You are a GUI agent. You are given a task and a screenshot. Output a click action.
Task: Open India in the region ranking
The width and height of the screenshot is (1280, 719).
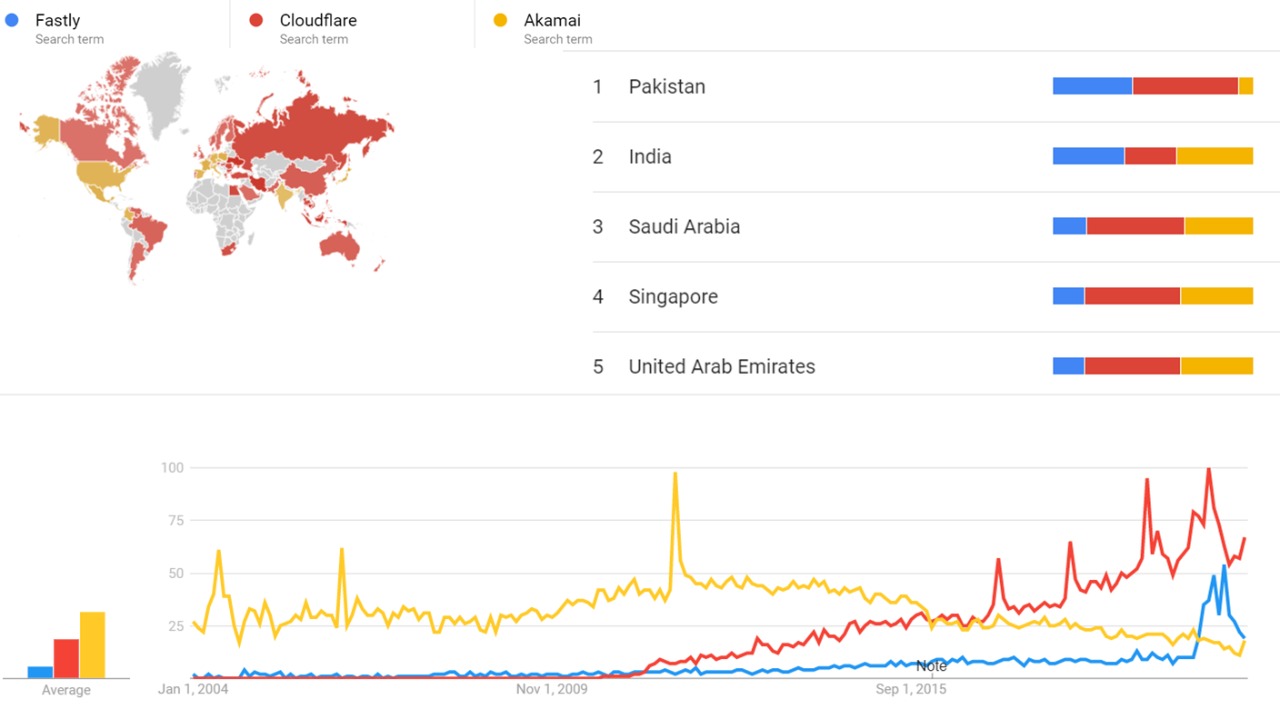650,157
